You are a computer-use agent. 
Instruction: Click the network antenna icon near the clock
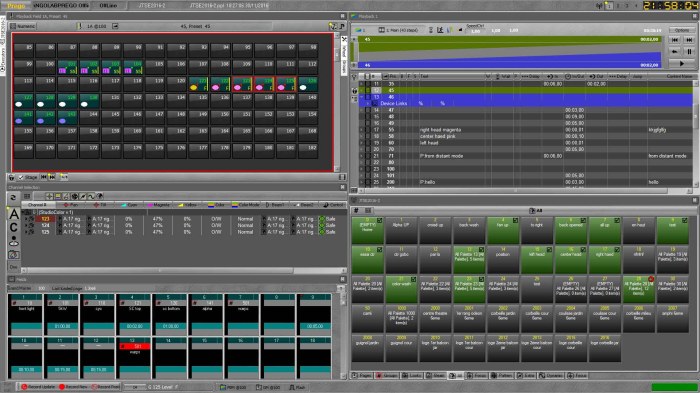[x=599, y=6]
